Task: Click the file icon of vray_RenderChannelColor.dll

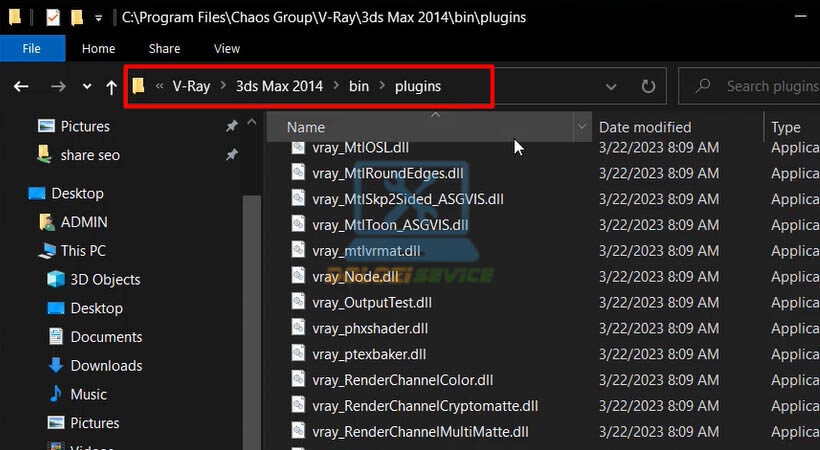Action: tap(298, 379)
